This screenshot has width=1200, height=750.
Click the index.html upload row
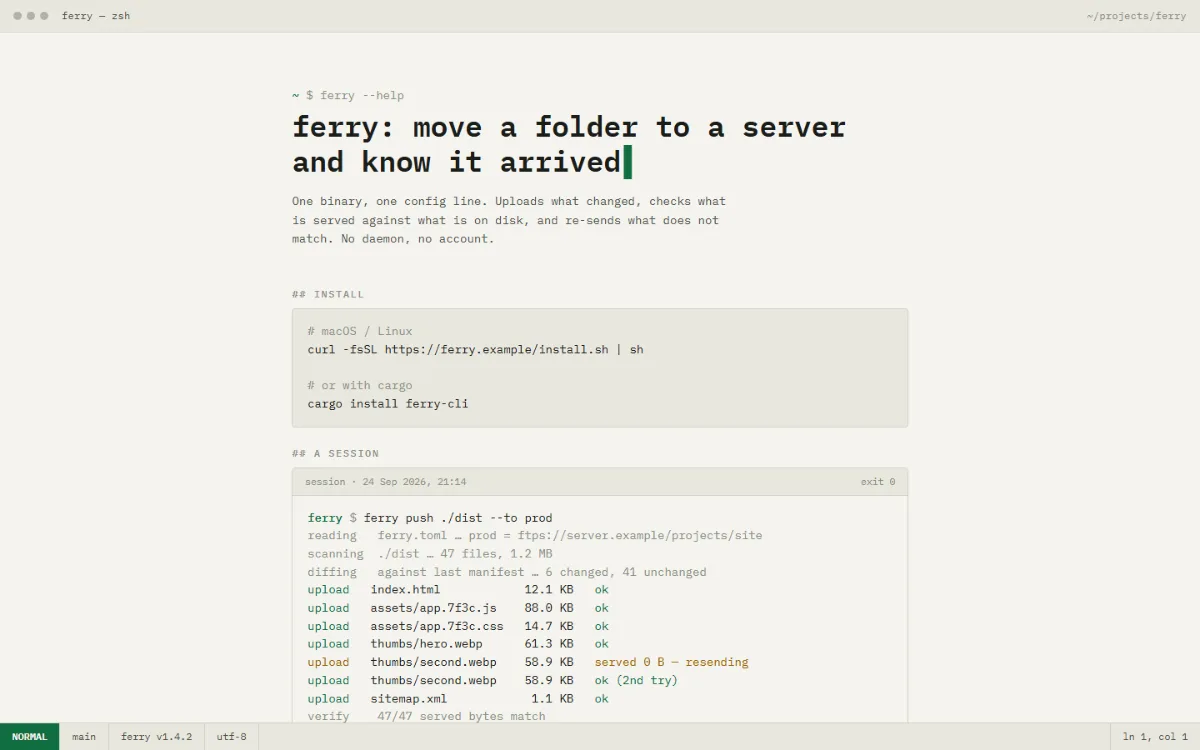[x=458, y=590]
